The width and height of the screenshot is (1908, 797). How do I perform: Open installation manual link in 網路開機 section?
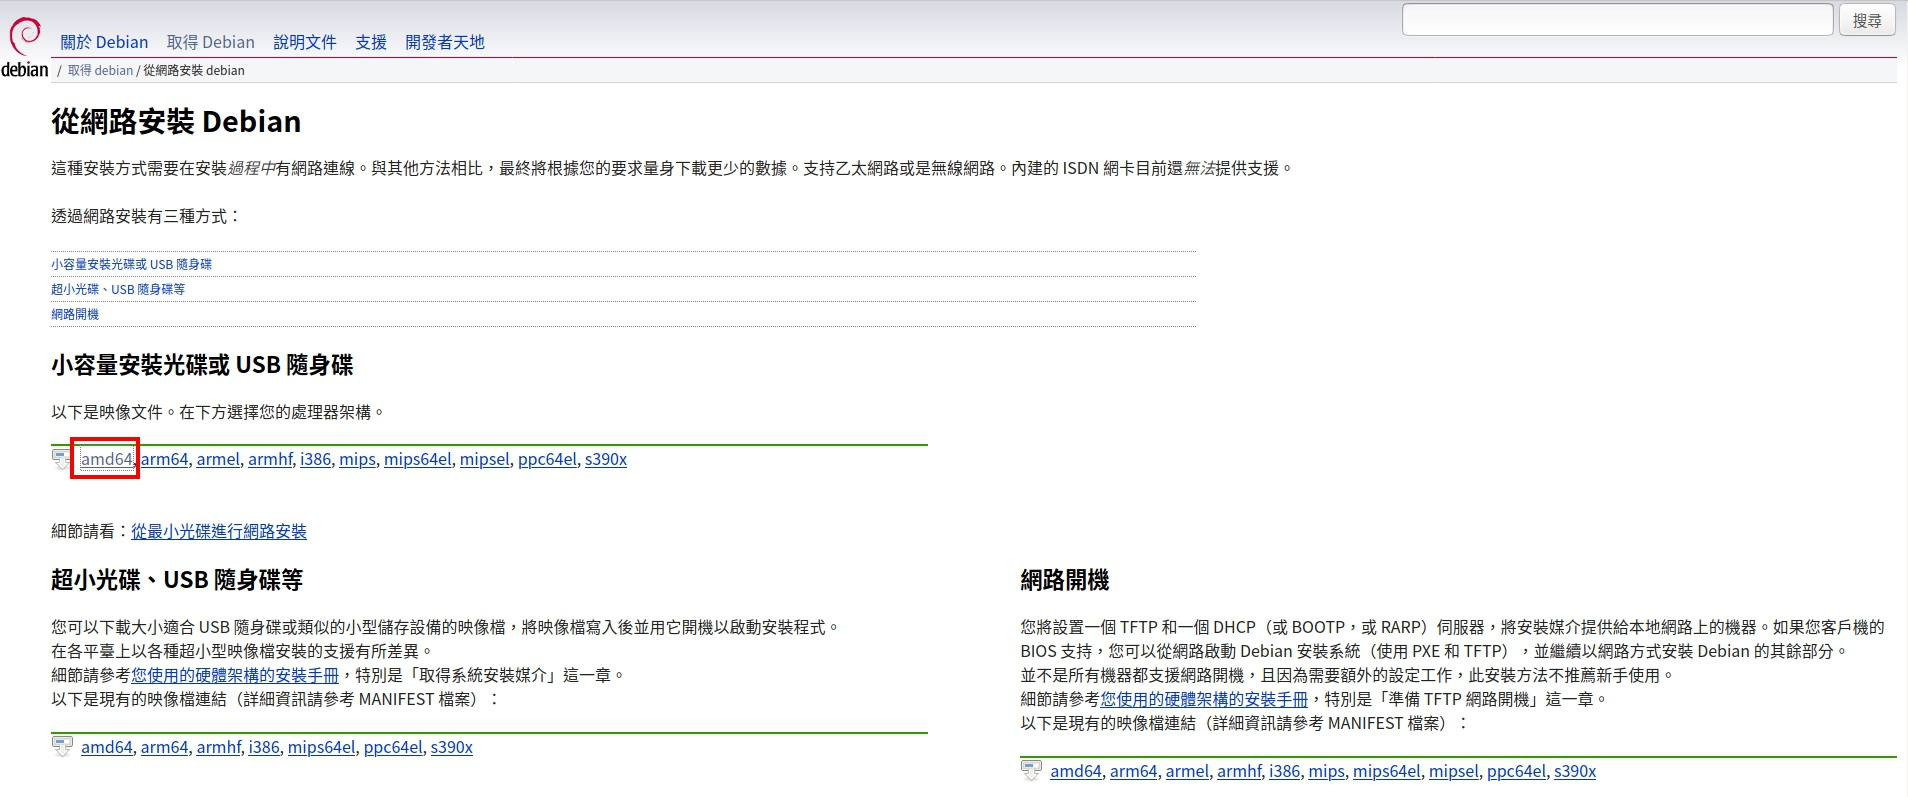(x=1204, y=699)
